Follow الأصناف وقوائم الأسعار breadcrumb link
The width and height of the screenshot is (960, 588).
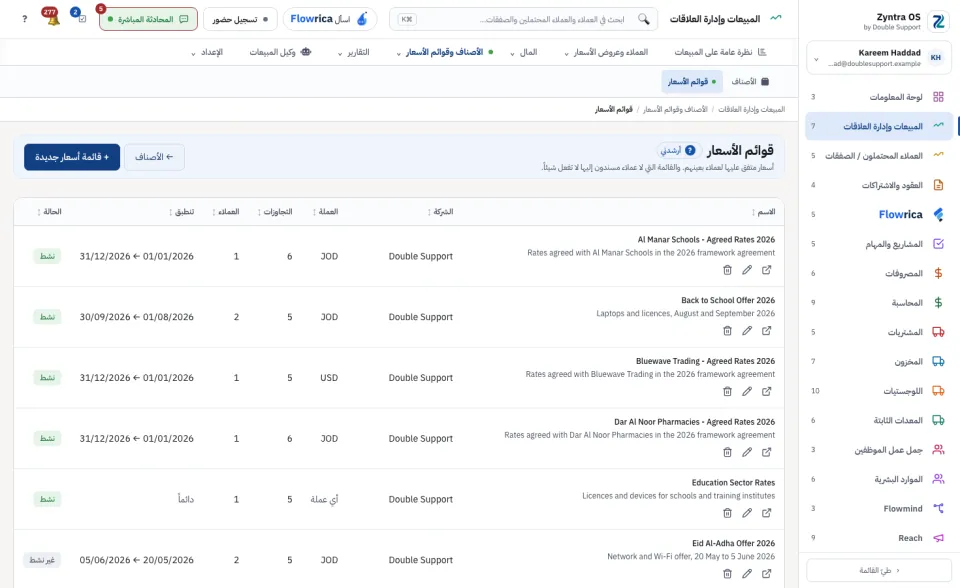[675, 110]
